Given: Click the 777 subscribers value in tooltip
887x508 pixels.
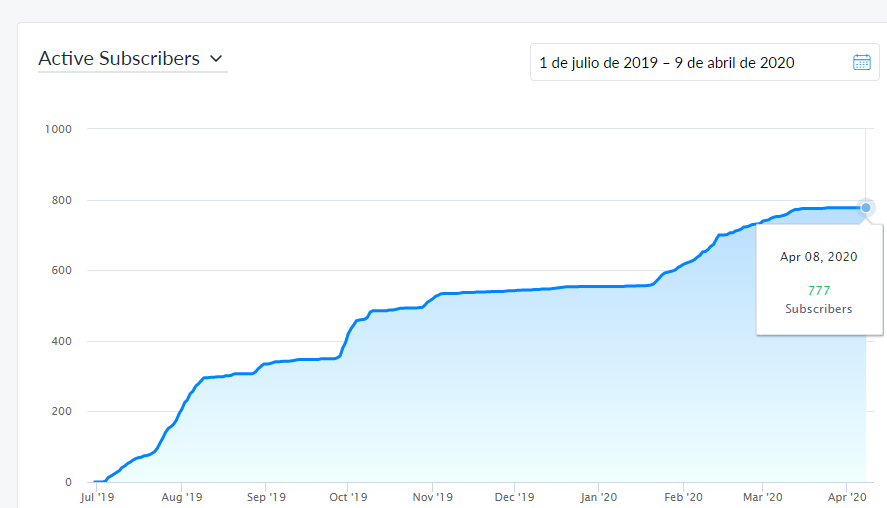Looking at the screenshot, I should tap(819, 291).
